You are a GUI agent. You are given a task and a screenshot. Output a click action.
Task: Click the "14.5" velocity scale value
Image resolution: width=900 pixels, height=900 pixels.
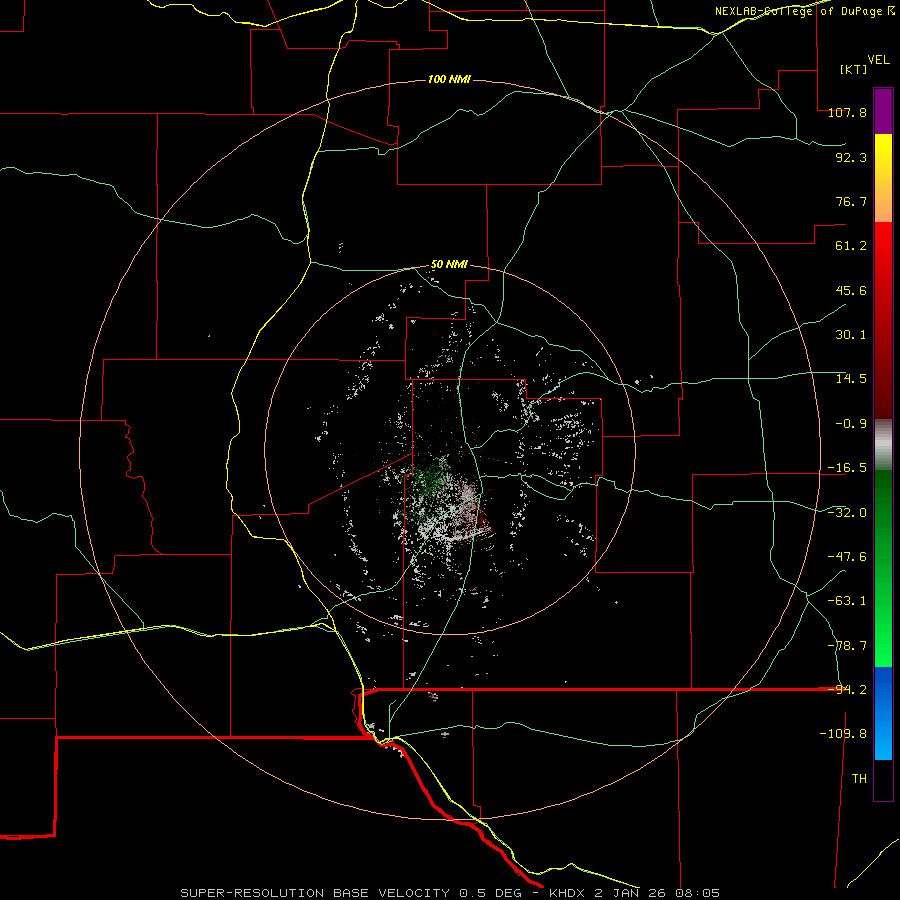click(x=851, y=379)
